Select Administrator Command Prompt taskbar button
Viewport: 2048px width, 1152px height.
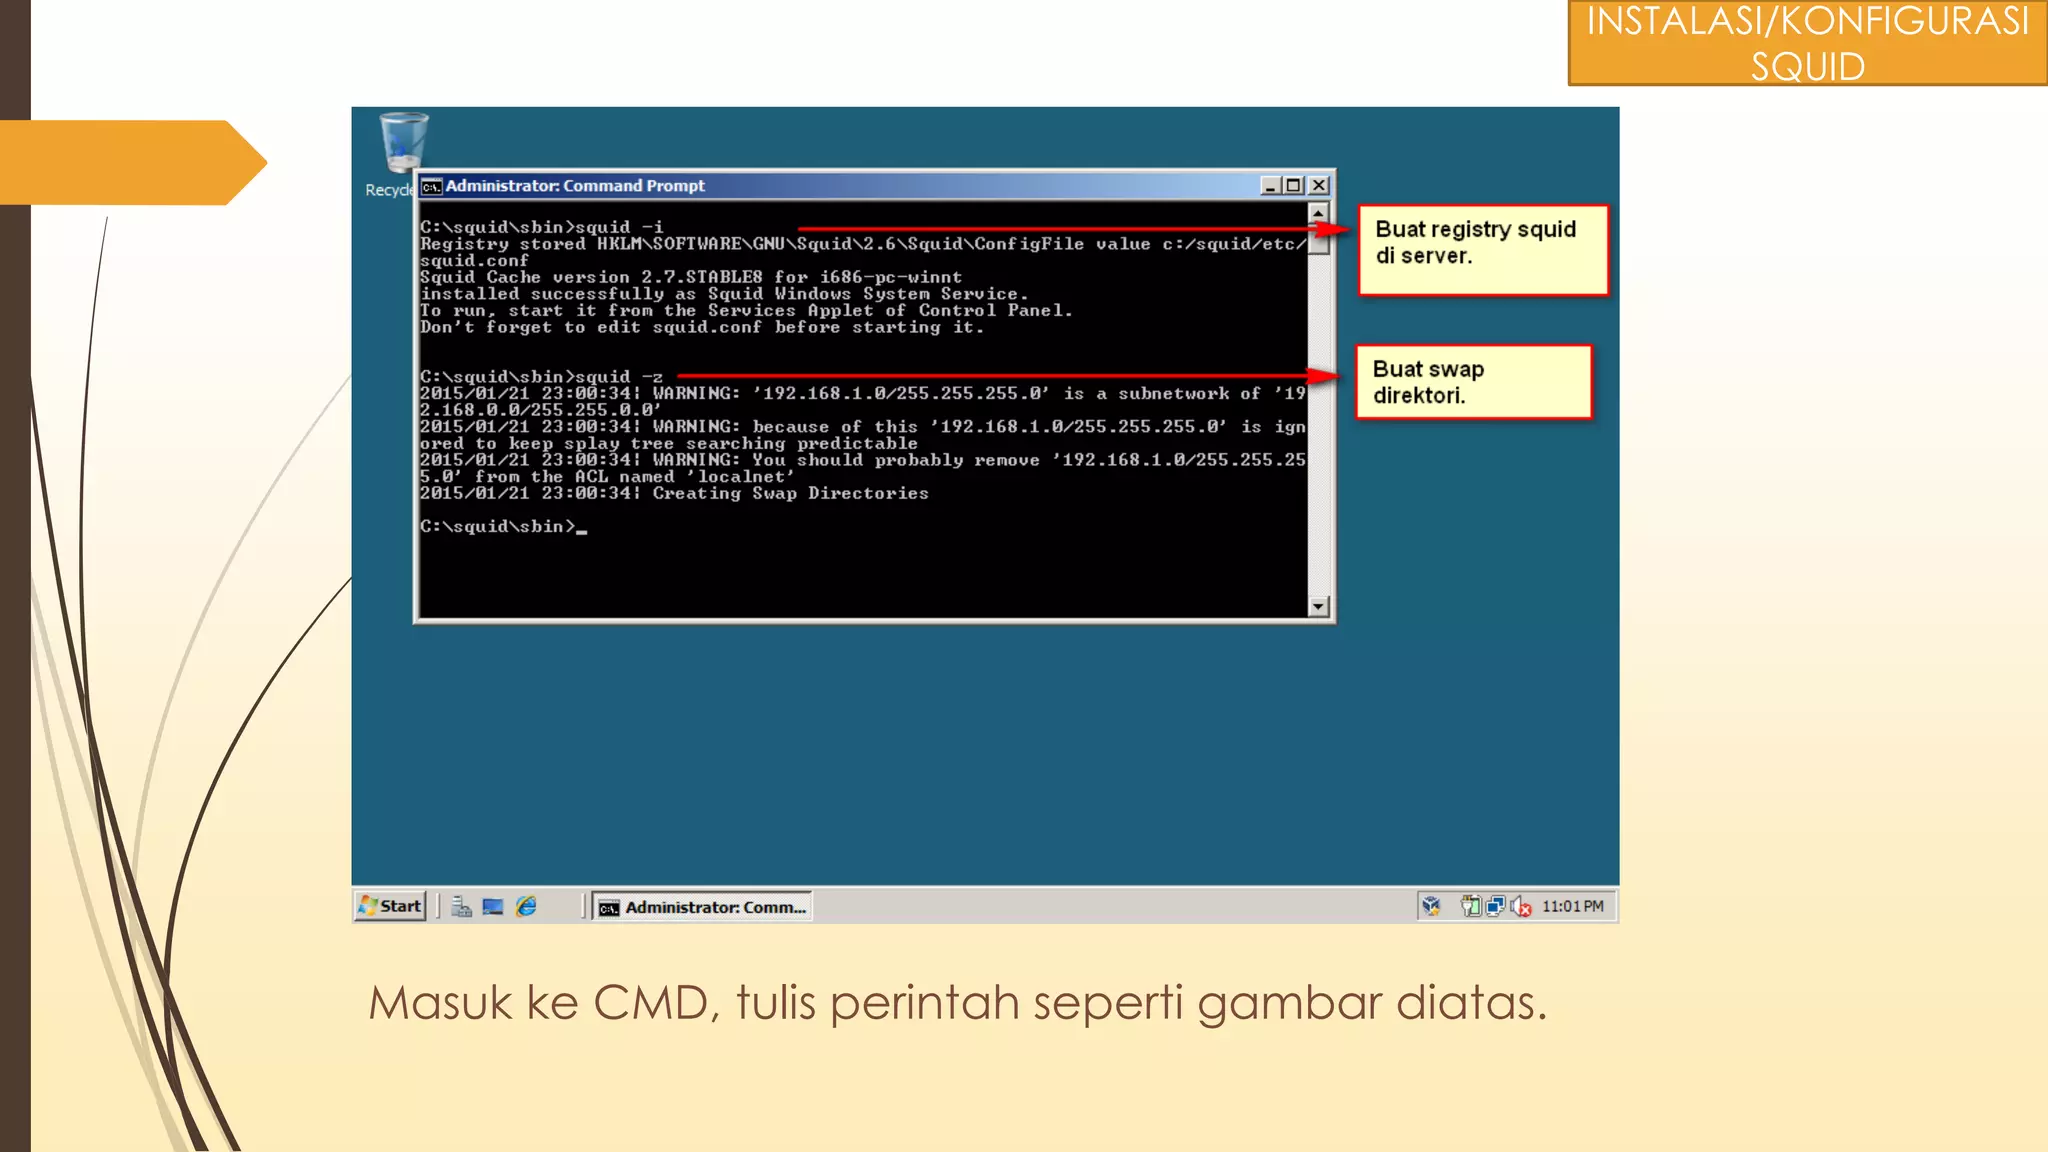tap(702, 907)
